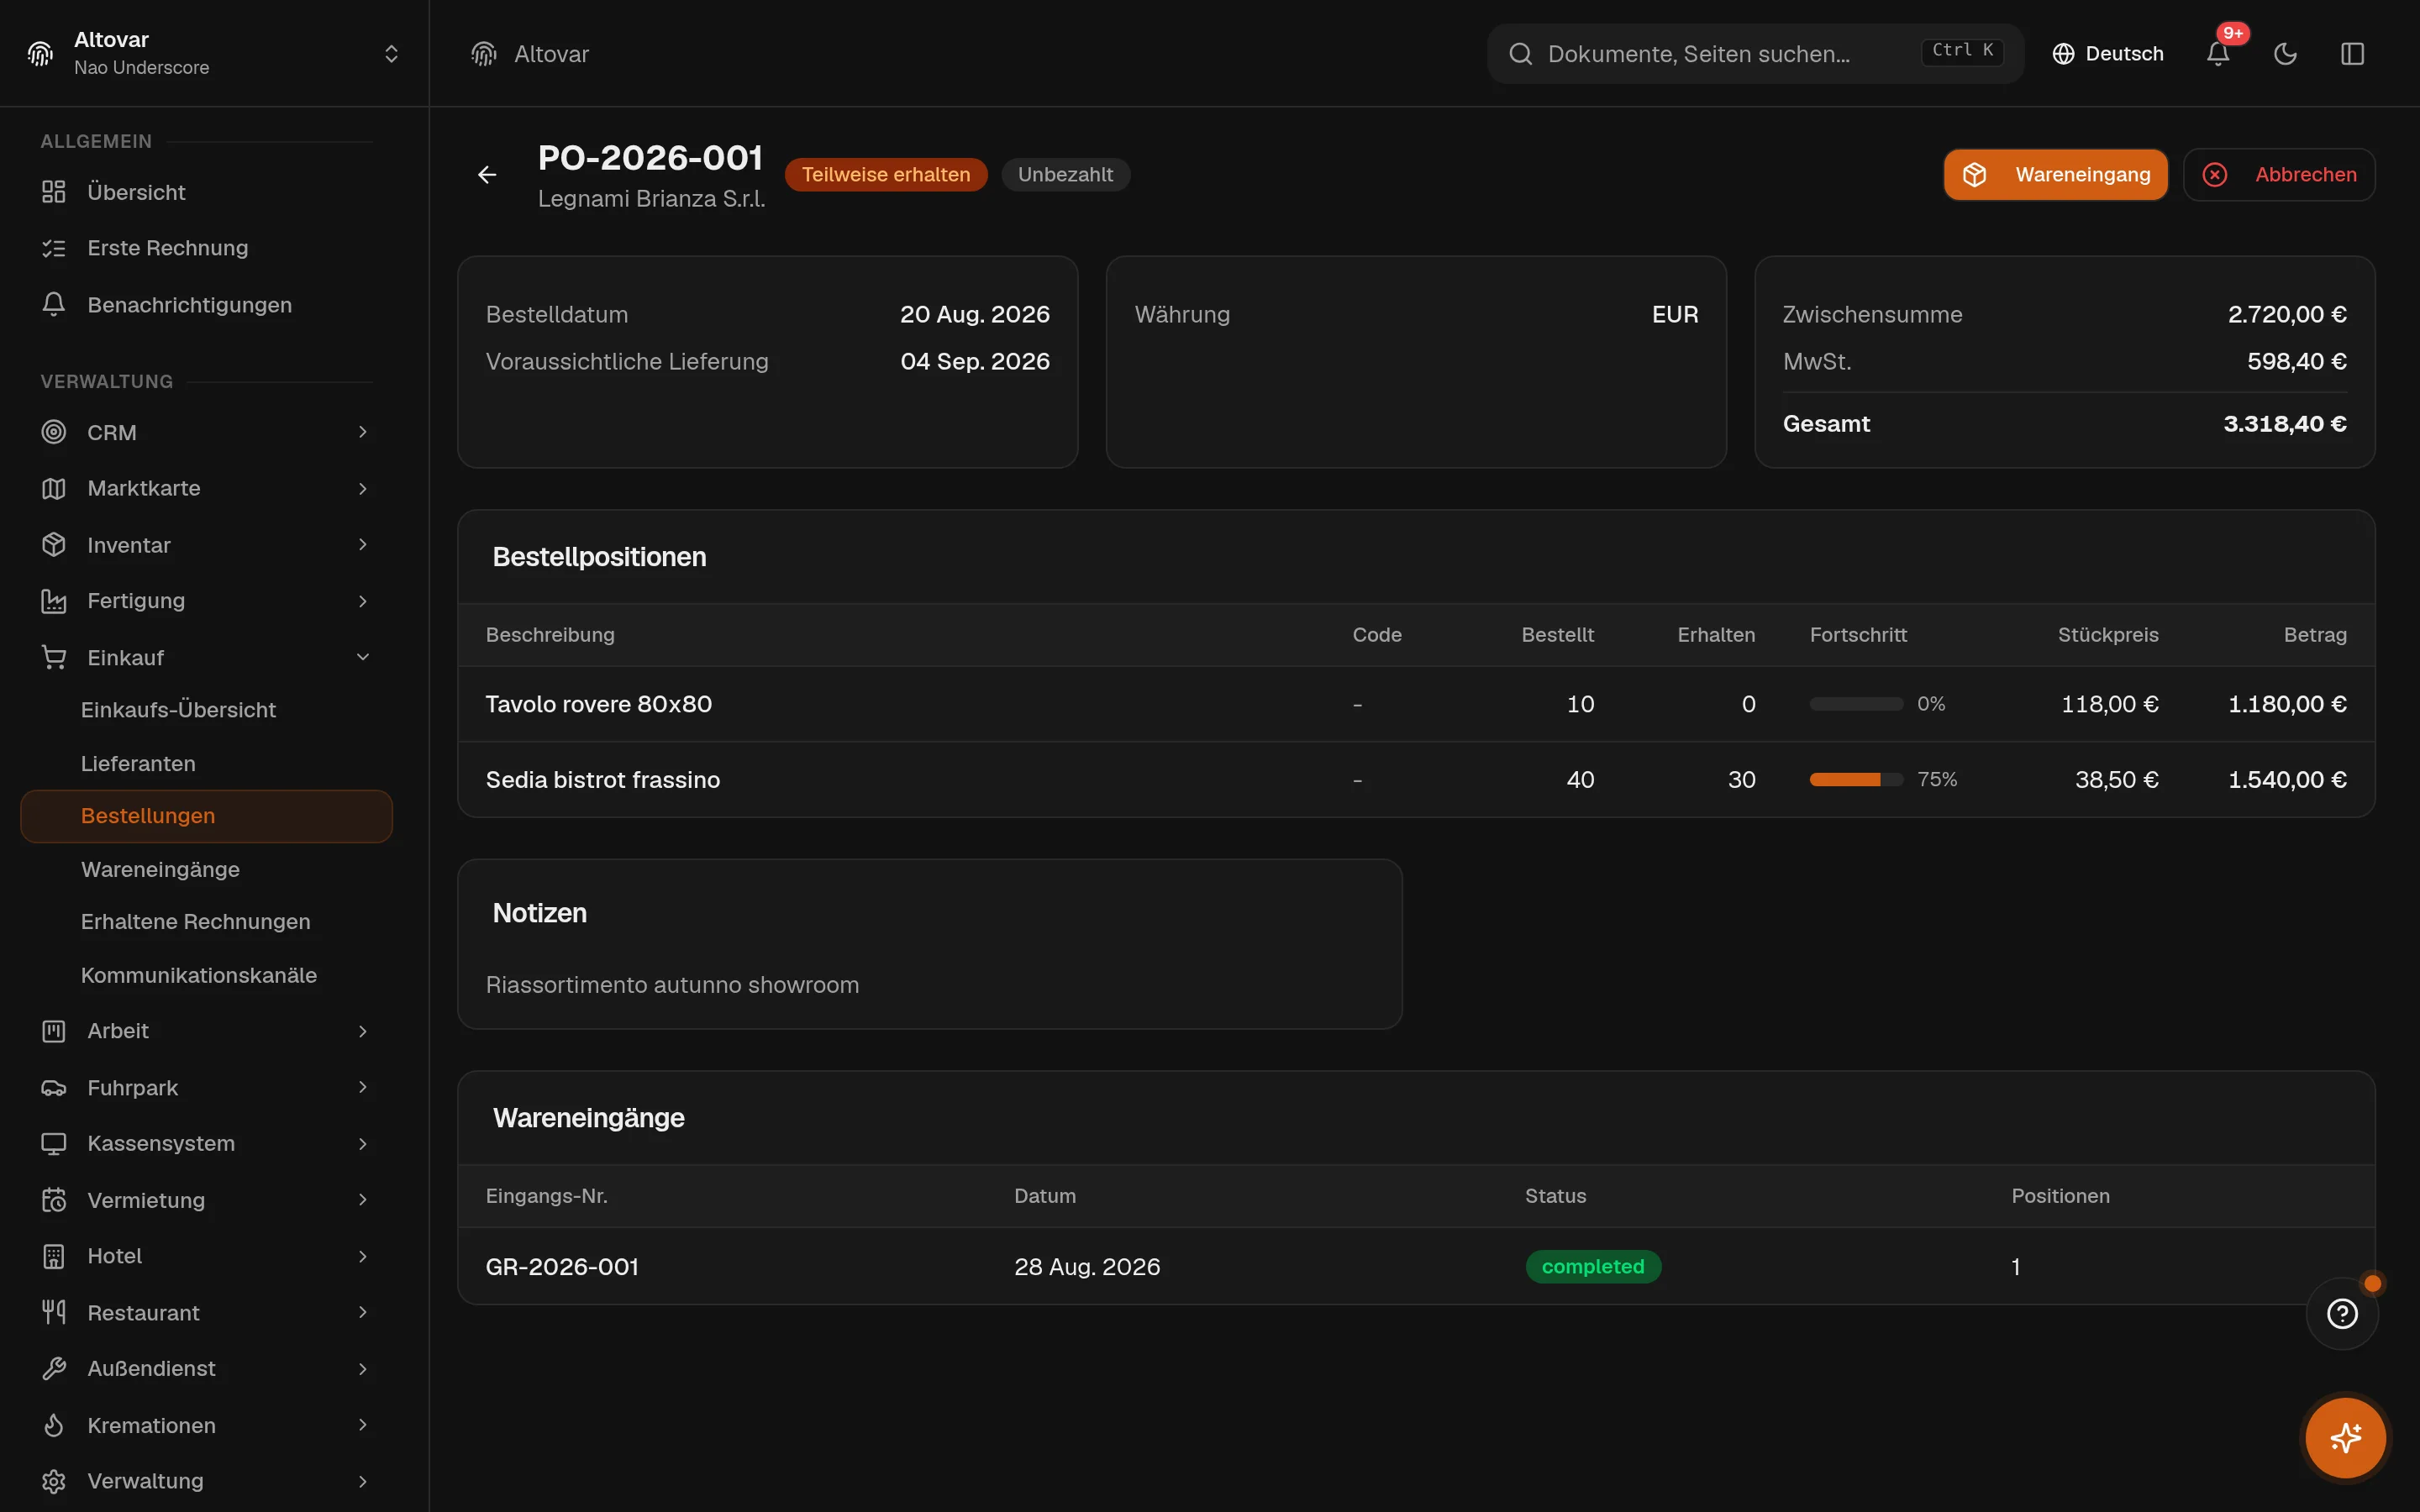The height and width of the screenshot is (1512, 2420).
Task: Click the Fuhrpark car icon
Action: tap(54, 1087)
